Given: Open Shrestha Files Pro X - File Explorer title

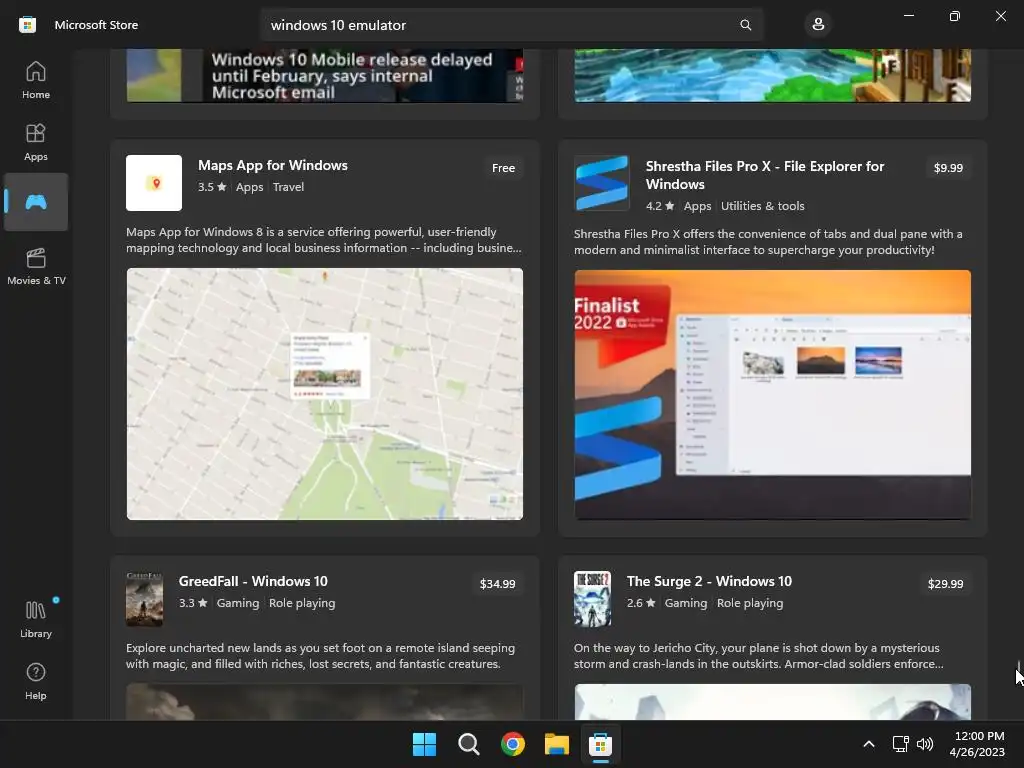Looking at the screenshot, I should 765,175.
